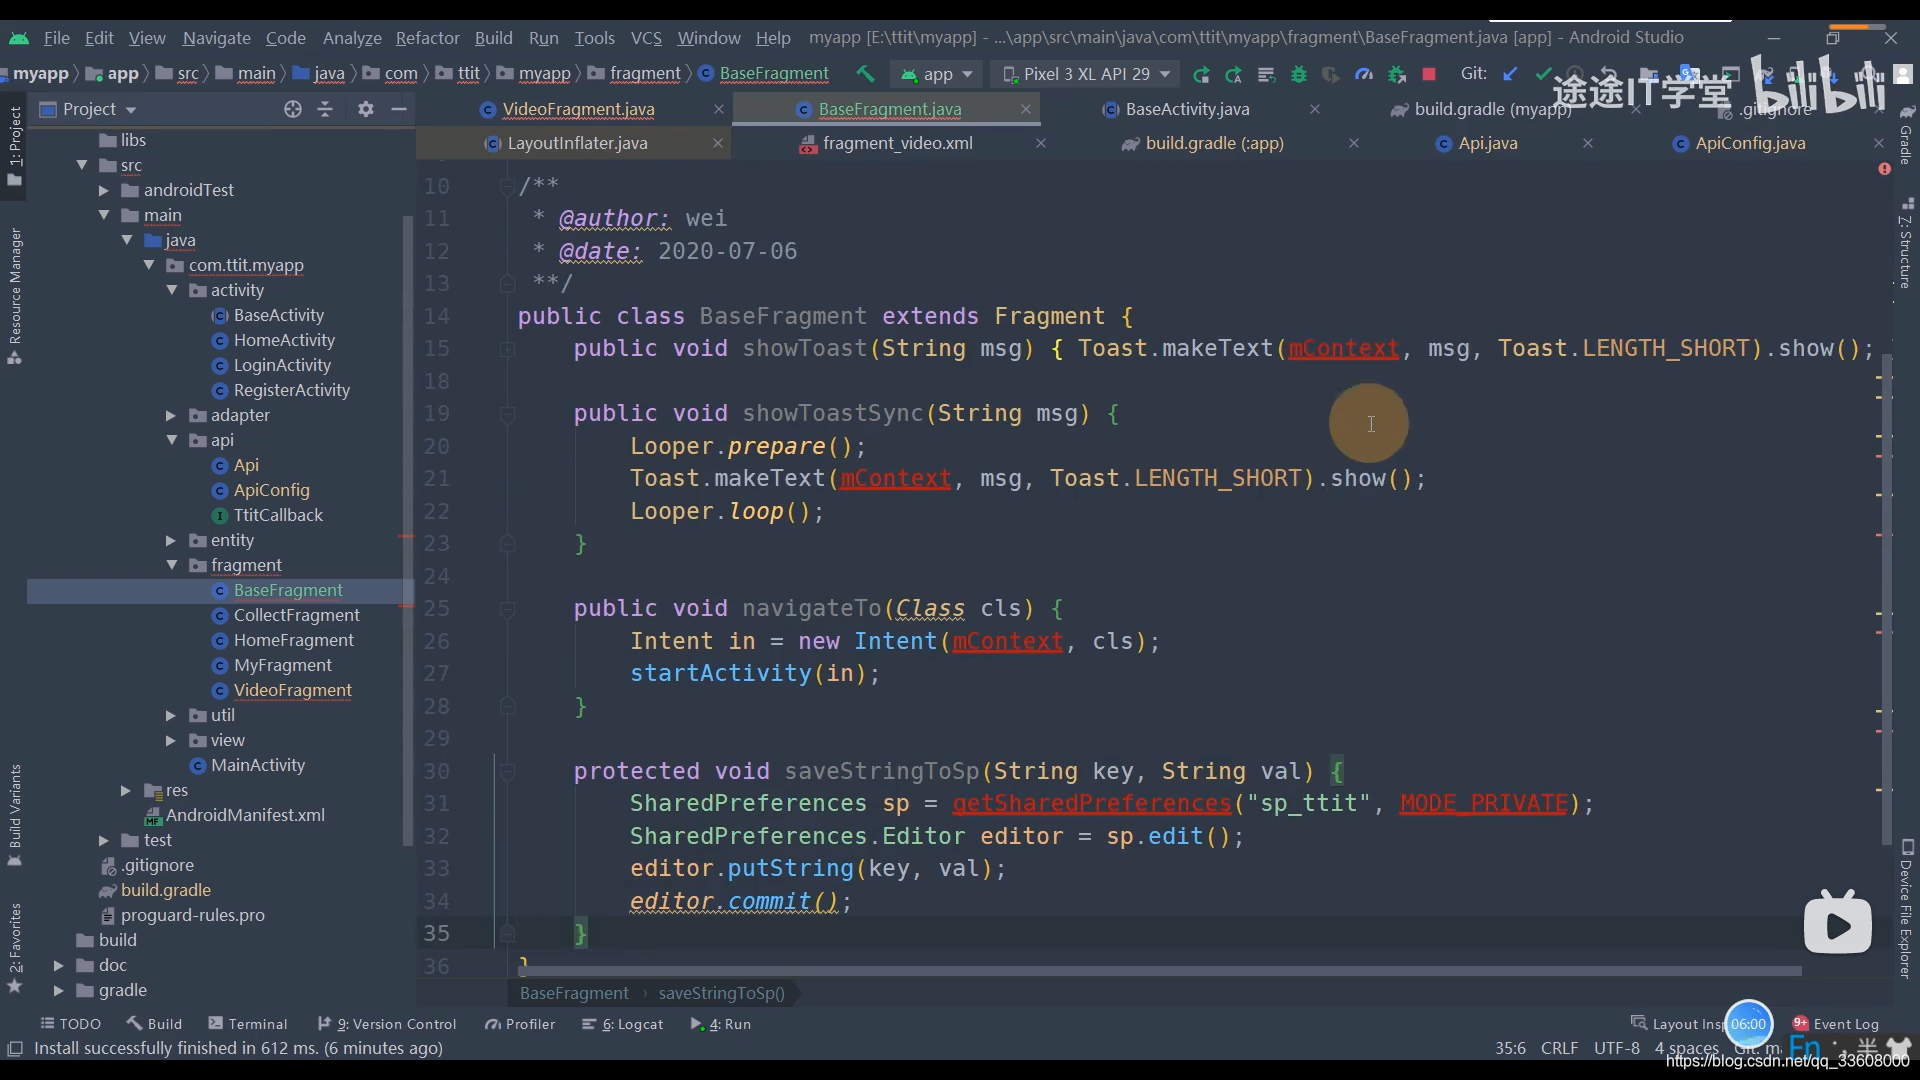The height and width of the screenshot is (1080, 1920).
Task: Open the Project view type dropdown
Action: (88, 109)
